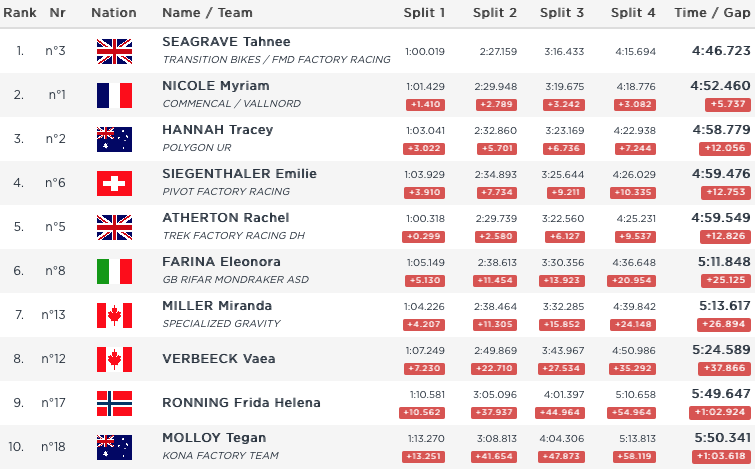Screen dimensions: 755x470
Task: Click the Canadian flag in MILLER Miranda's row
Action: [x=114, y=315]
